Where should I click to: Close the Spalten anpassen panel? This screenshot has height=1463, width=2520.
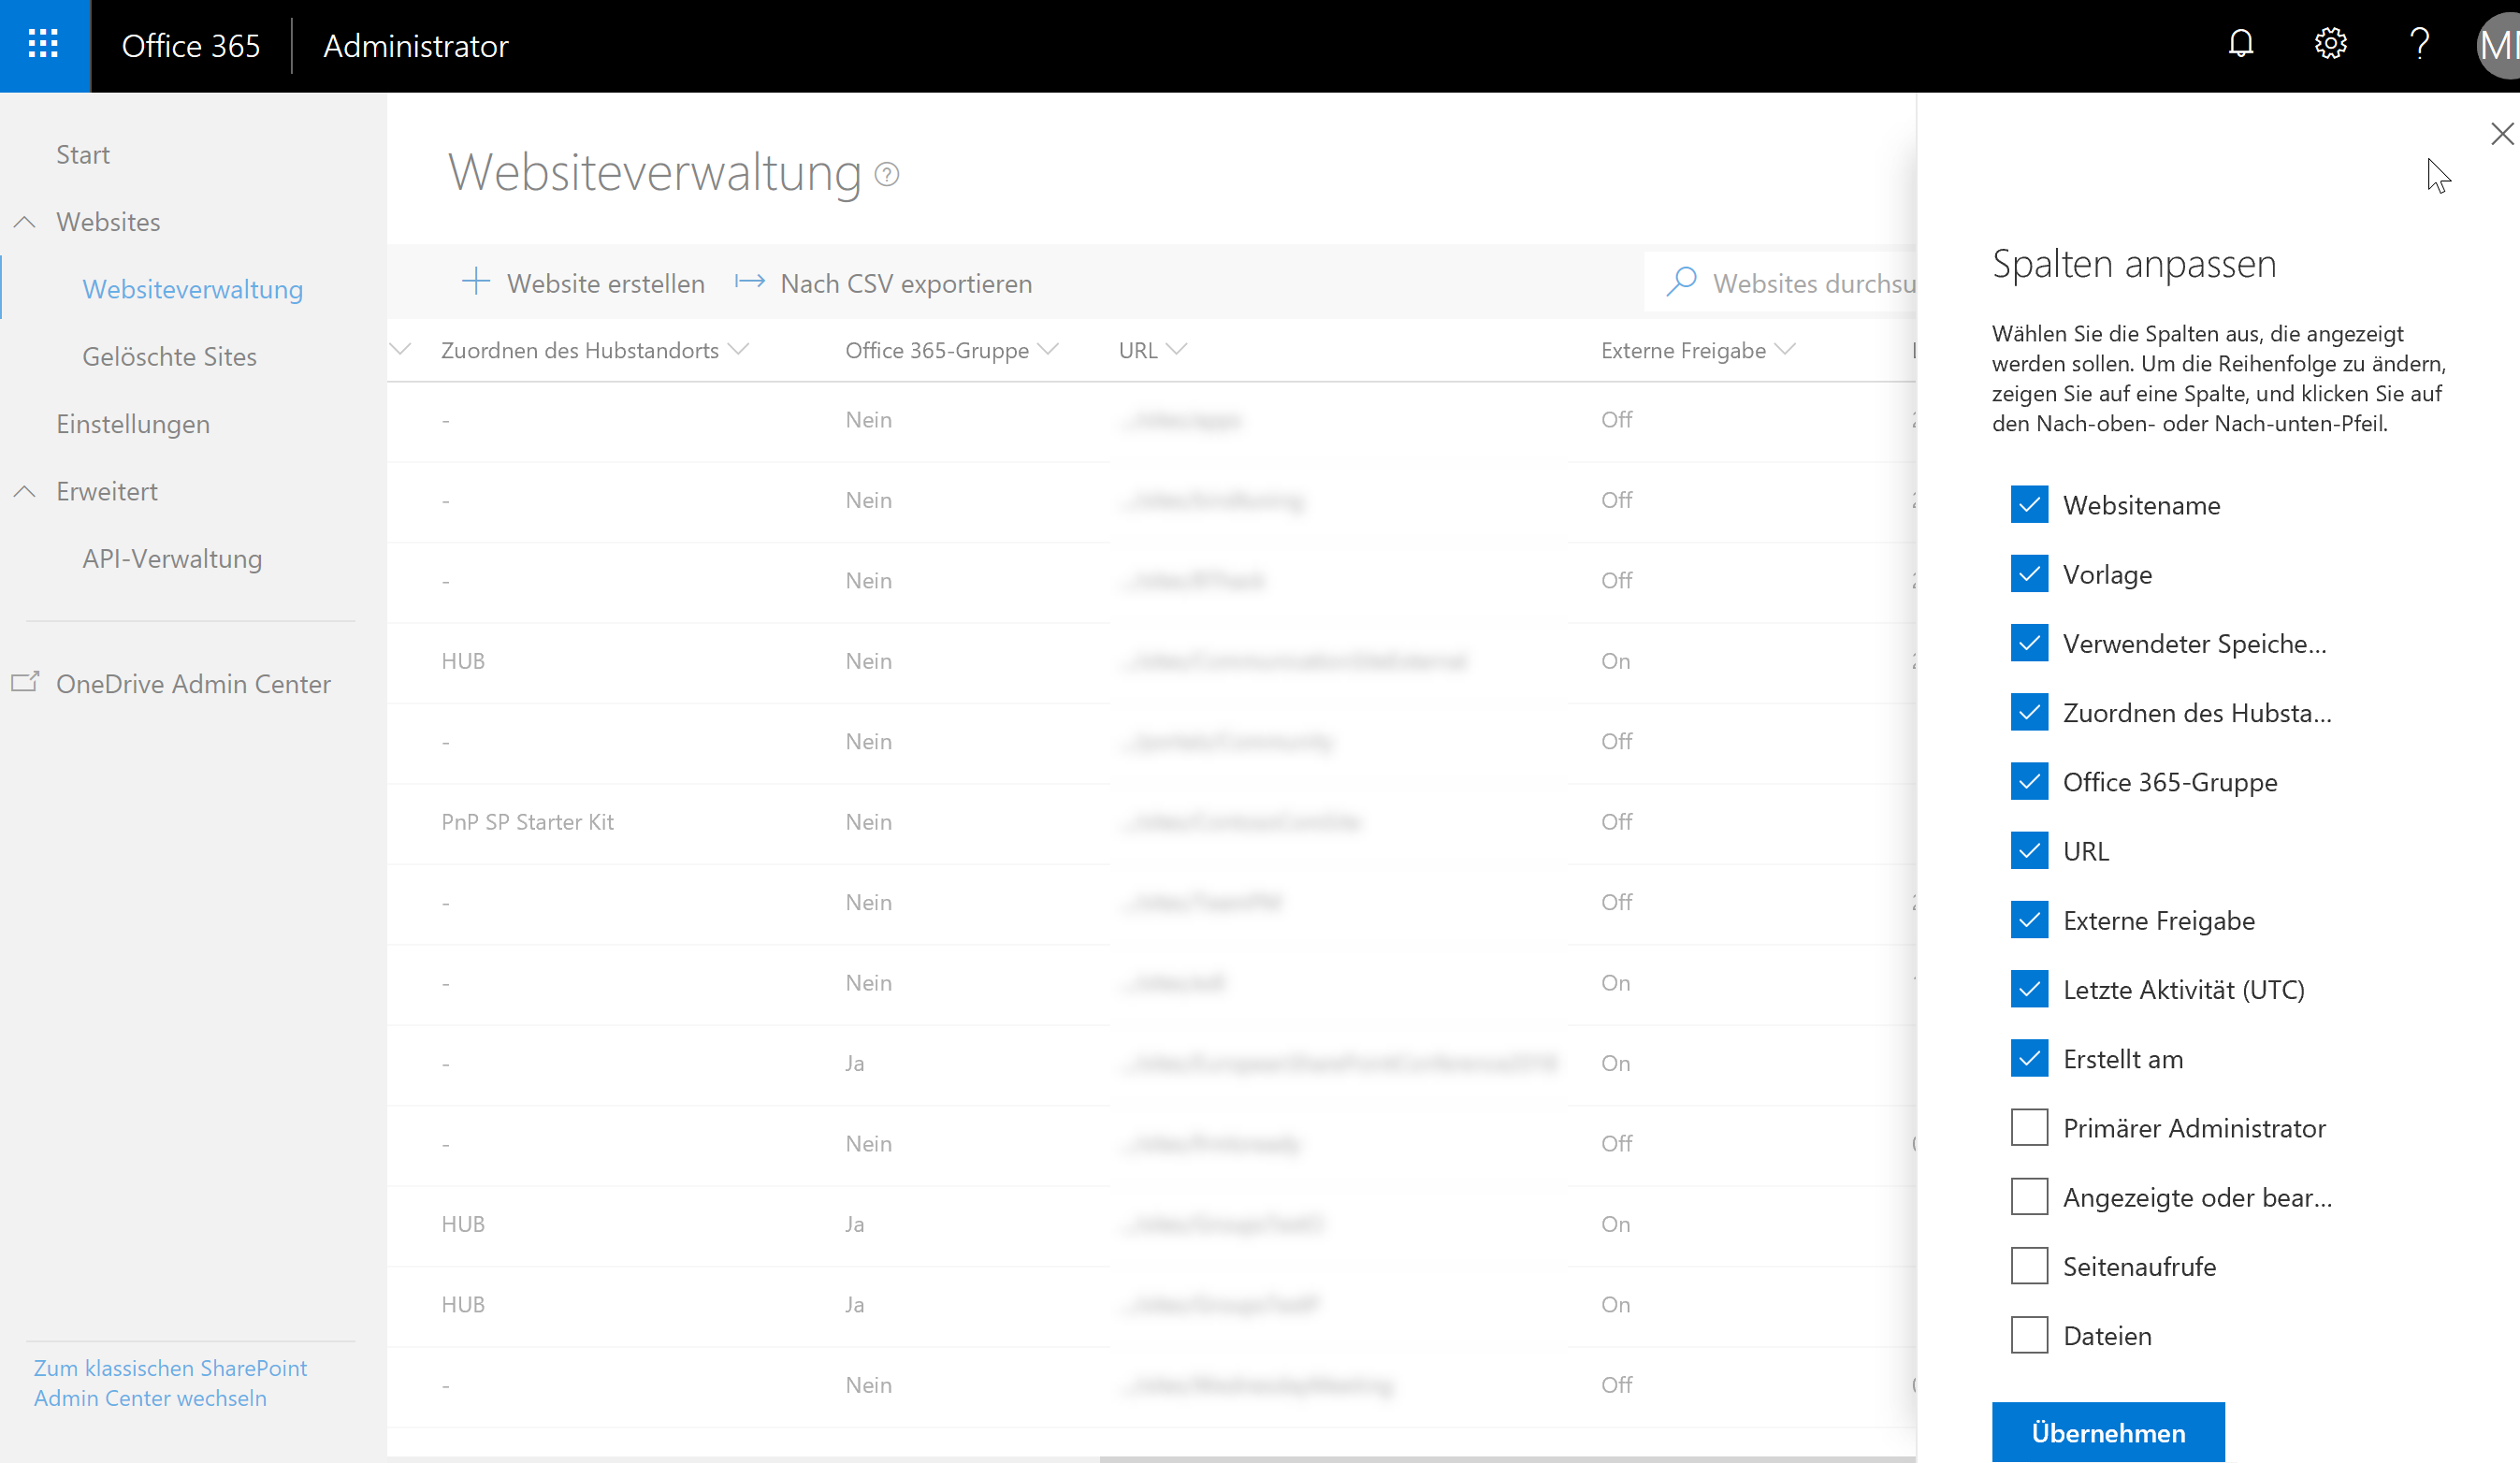(2501, 134)
